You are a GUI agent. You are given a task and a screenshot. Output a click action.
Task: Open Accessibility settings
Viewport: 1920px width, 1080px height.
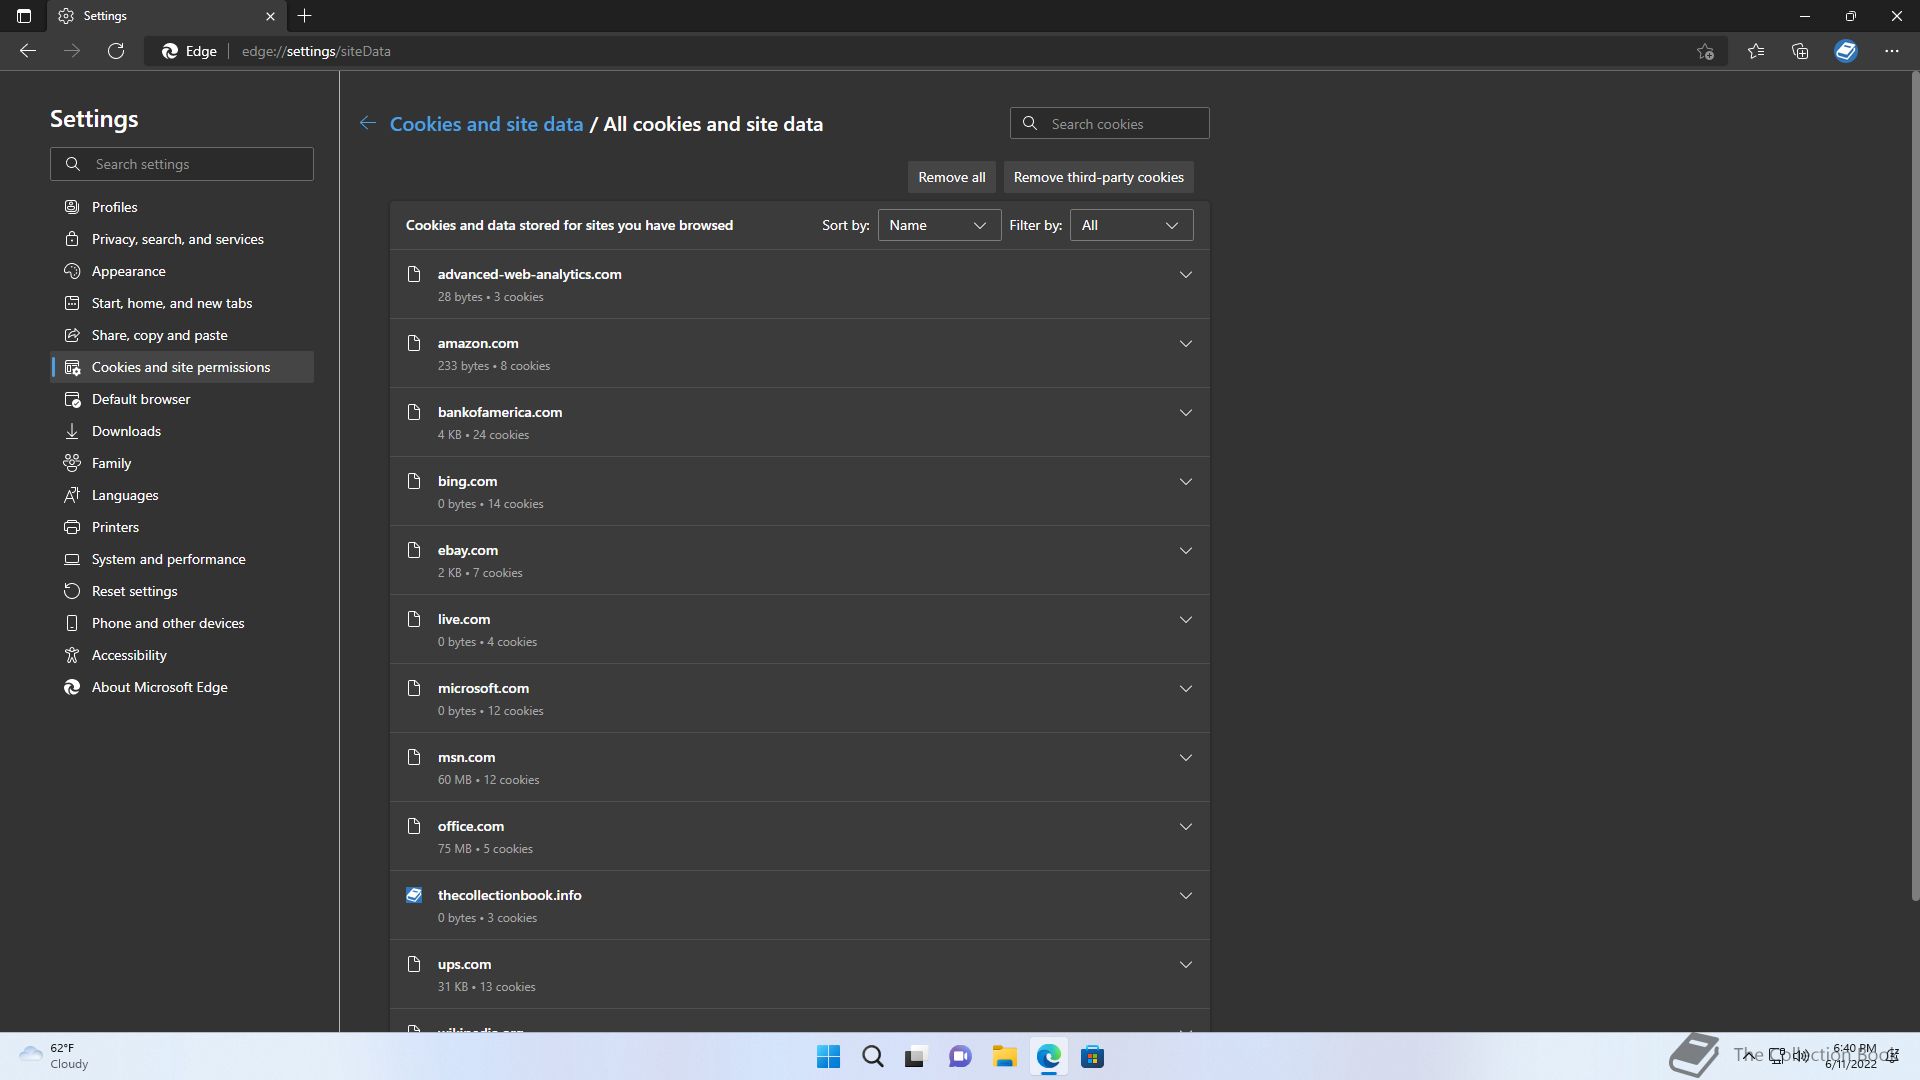(182, 655)
